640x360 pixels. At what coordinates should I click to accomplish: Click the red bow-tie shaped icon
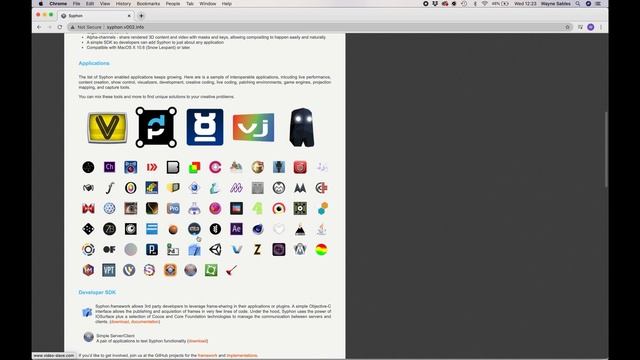88,209
